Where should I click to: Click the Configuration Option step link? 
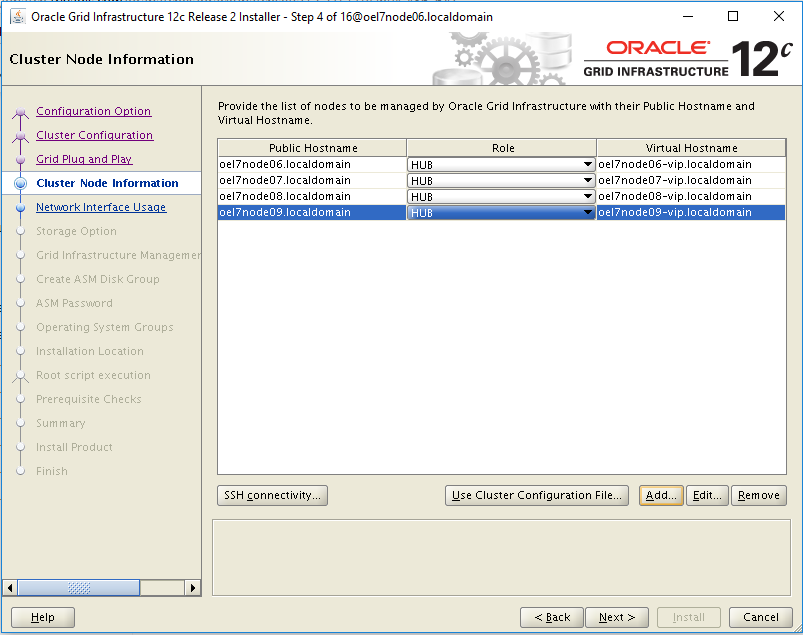(x=93, y=111)
